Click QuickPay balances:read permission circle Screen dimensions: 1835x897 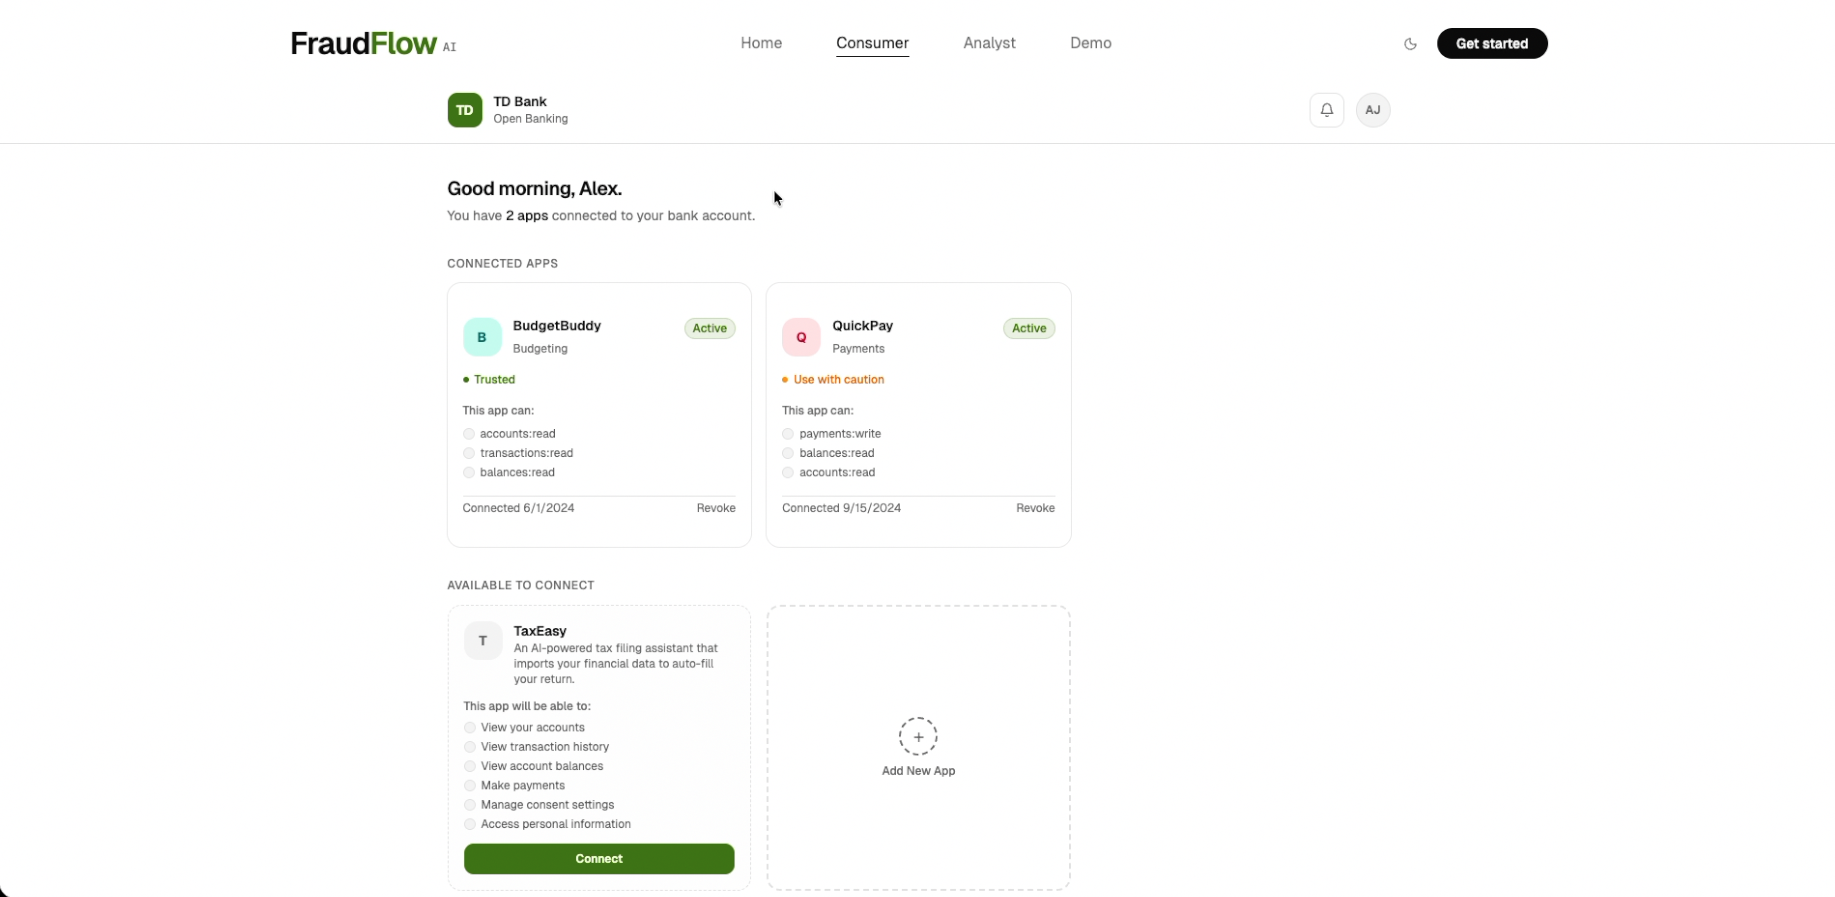[x=788, y=453]
